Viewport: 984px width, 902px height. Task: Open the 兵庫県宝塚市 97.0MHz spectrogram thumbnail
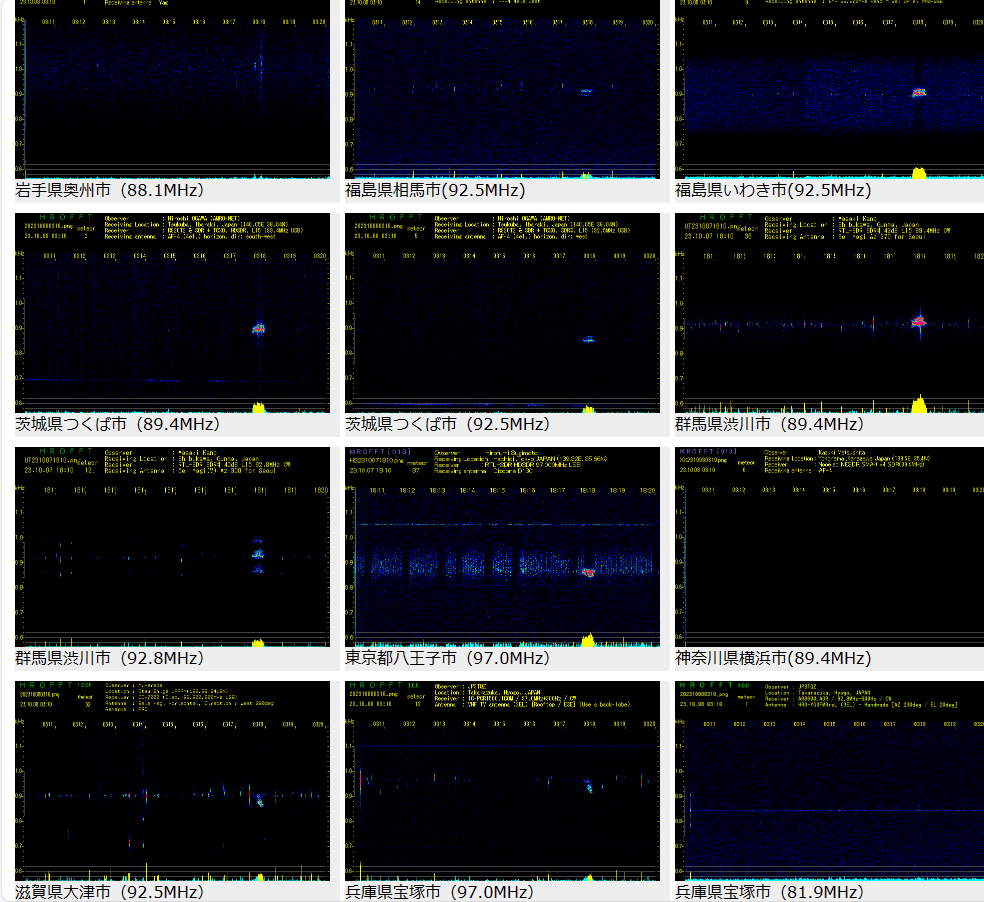502,781
